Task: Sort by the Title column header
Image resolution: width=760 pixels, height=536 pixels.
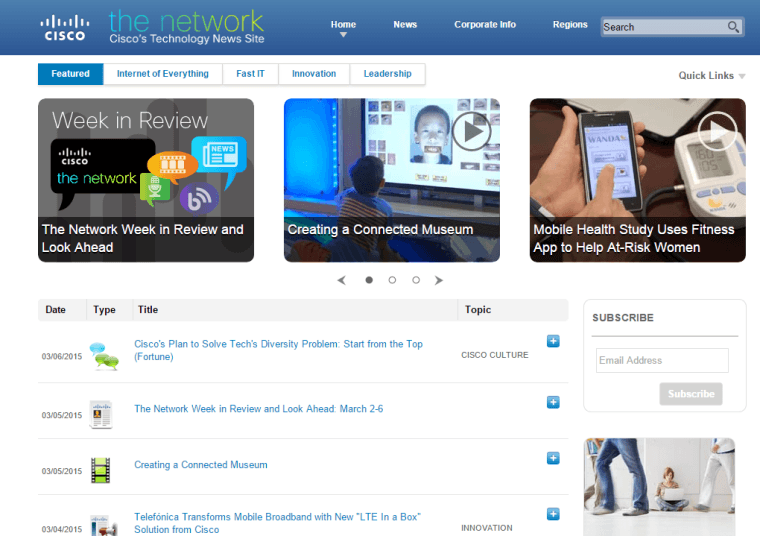Action: pos(148,310)
